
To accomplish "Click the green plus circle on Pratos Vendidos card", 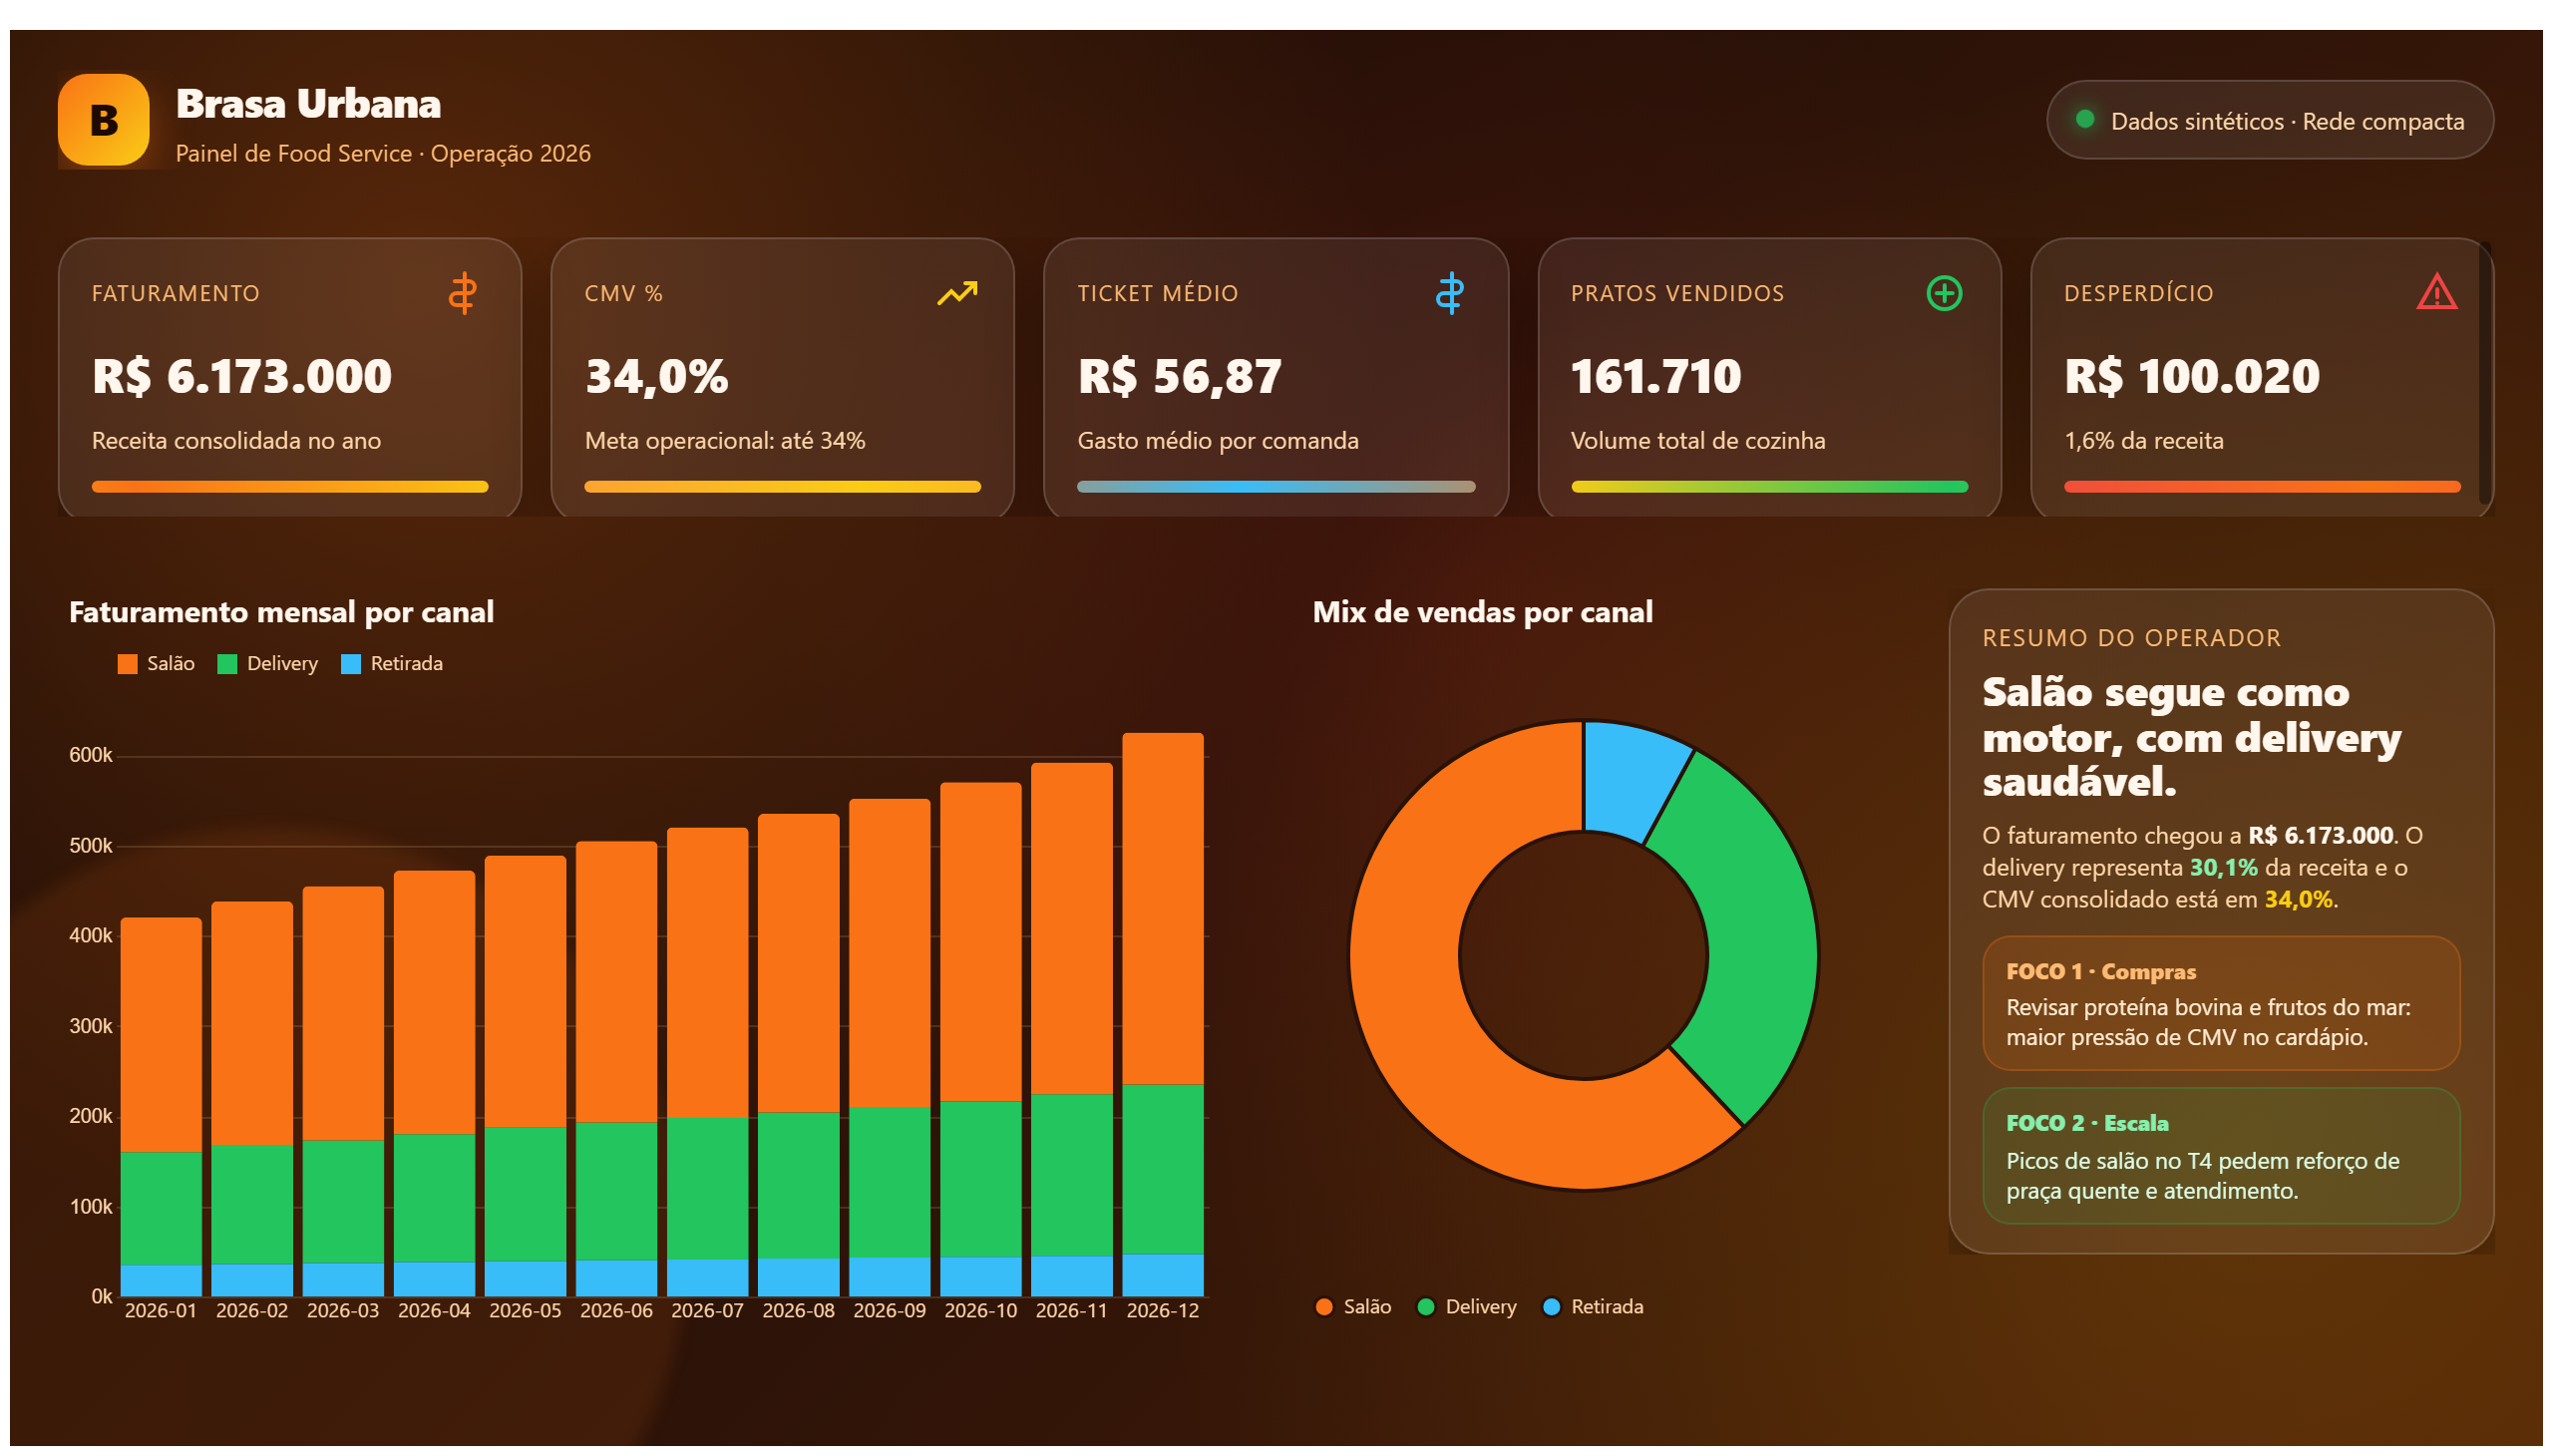I will point(1944,293).
